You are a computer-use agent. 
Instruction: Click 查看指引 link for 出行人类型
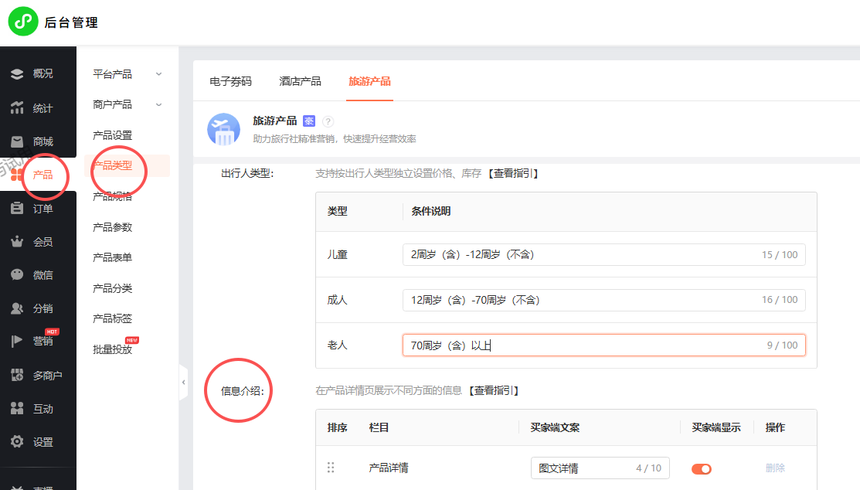tap(513, 173)
